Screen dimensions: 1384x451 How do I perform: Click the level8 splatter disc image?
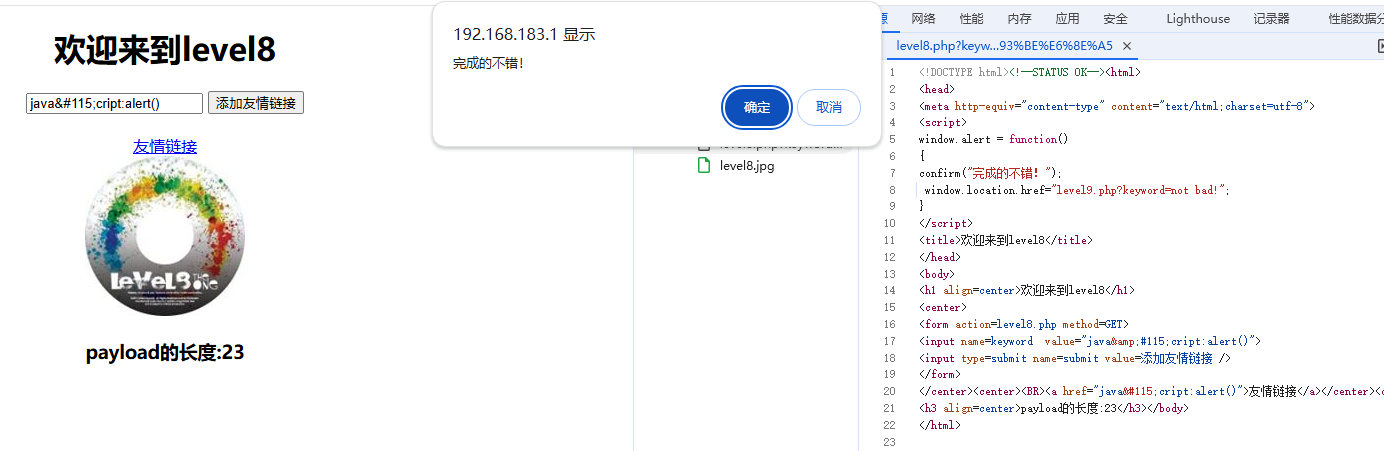pyautogui.click(x=165, y=237)
